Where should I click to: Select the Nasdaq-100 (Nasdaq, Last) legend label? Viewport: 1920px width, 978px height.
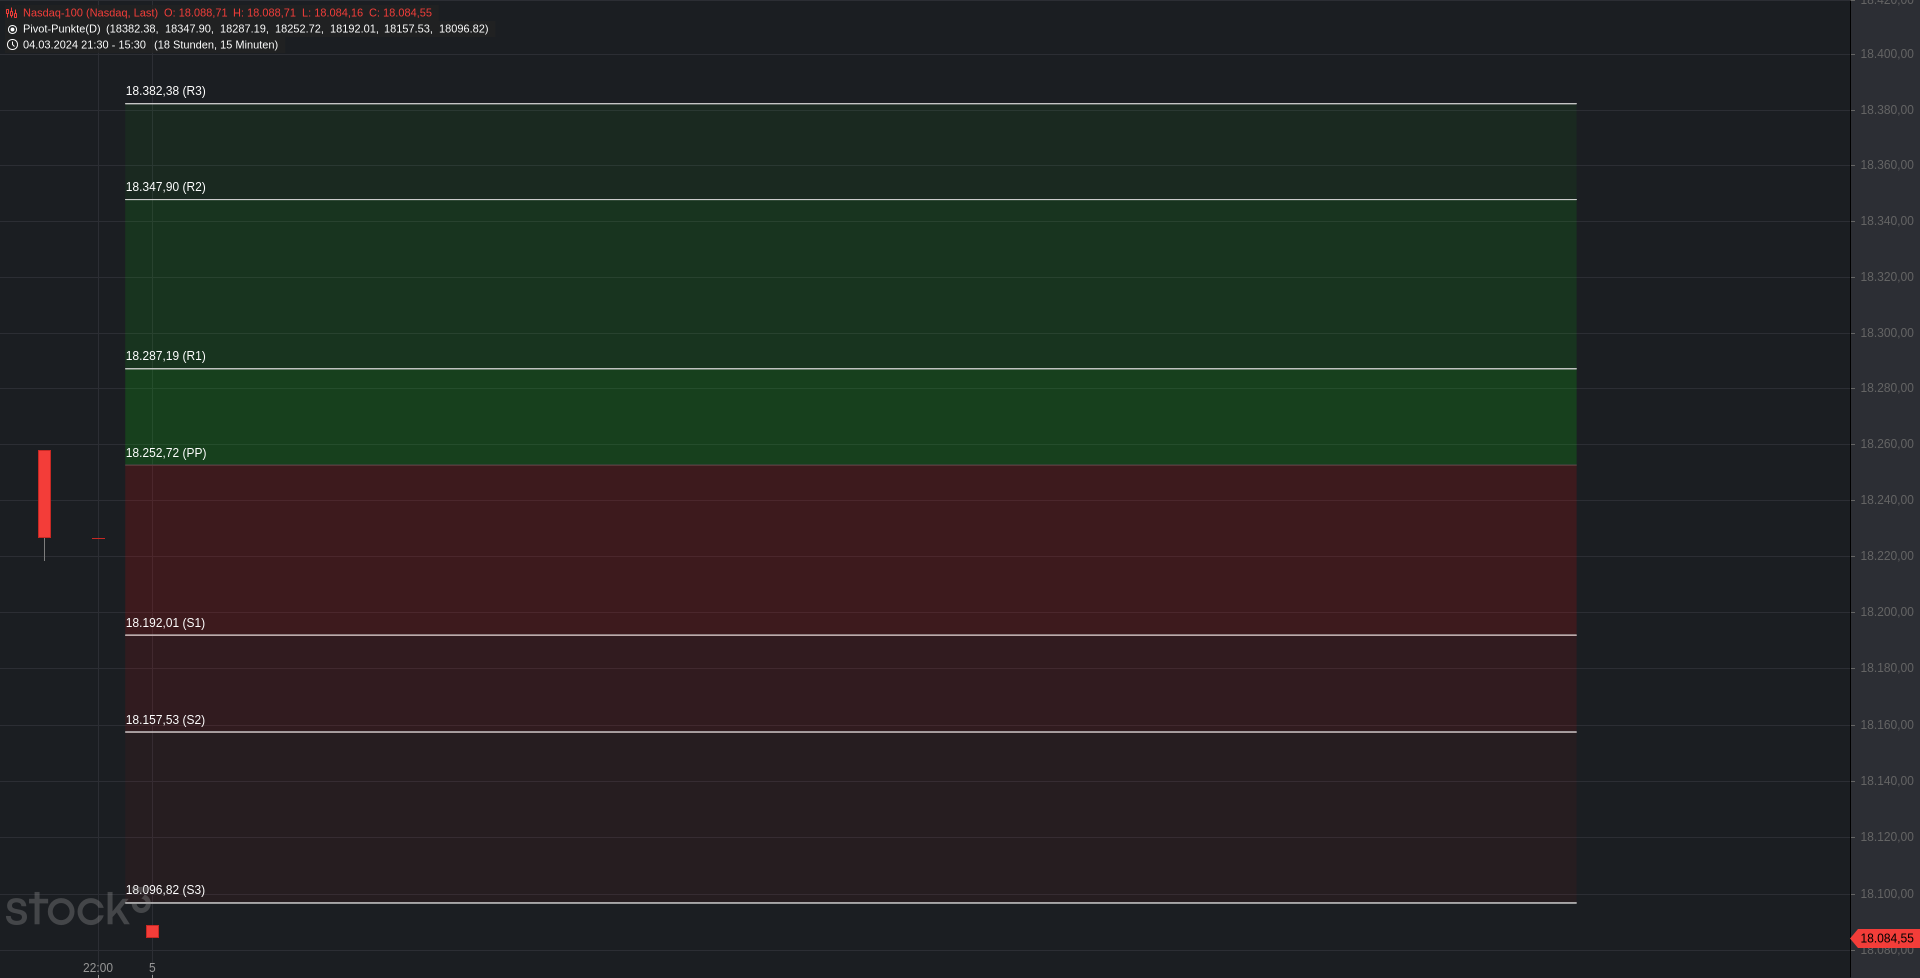pyautogui.click(x=90, y=13)
